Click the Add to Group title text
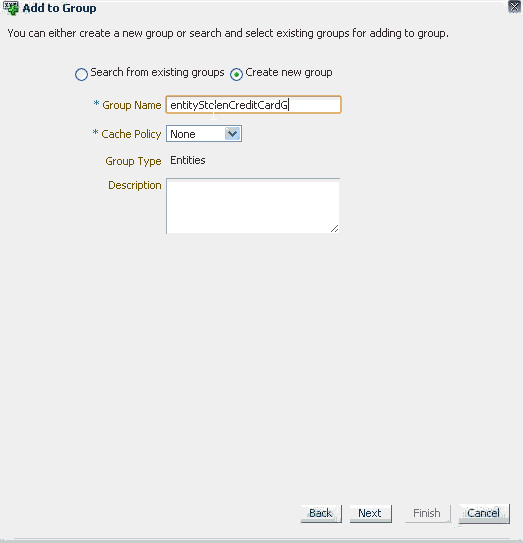The image size is (523, 543). 59,8
